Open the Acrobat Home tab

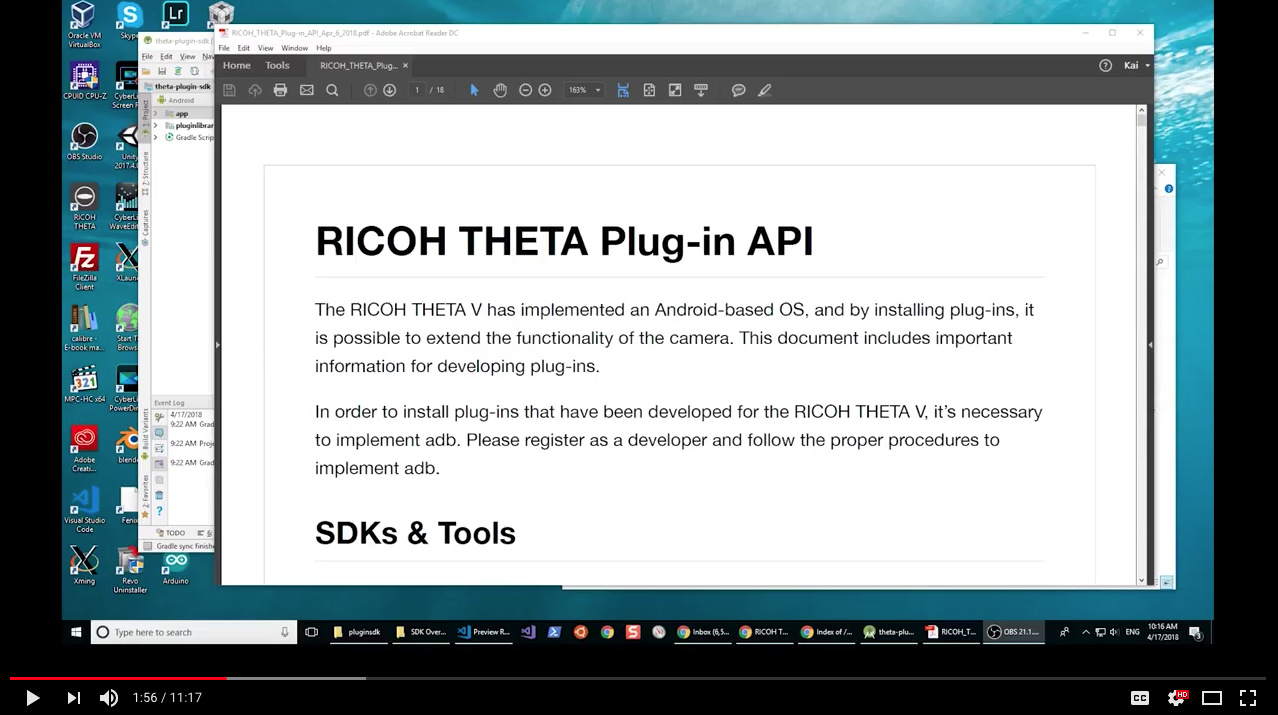tap(237, 66)
